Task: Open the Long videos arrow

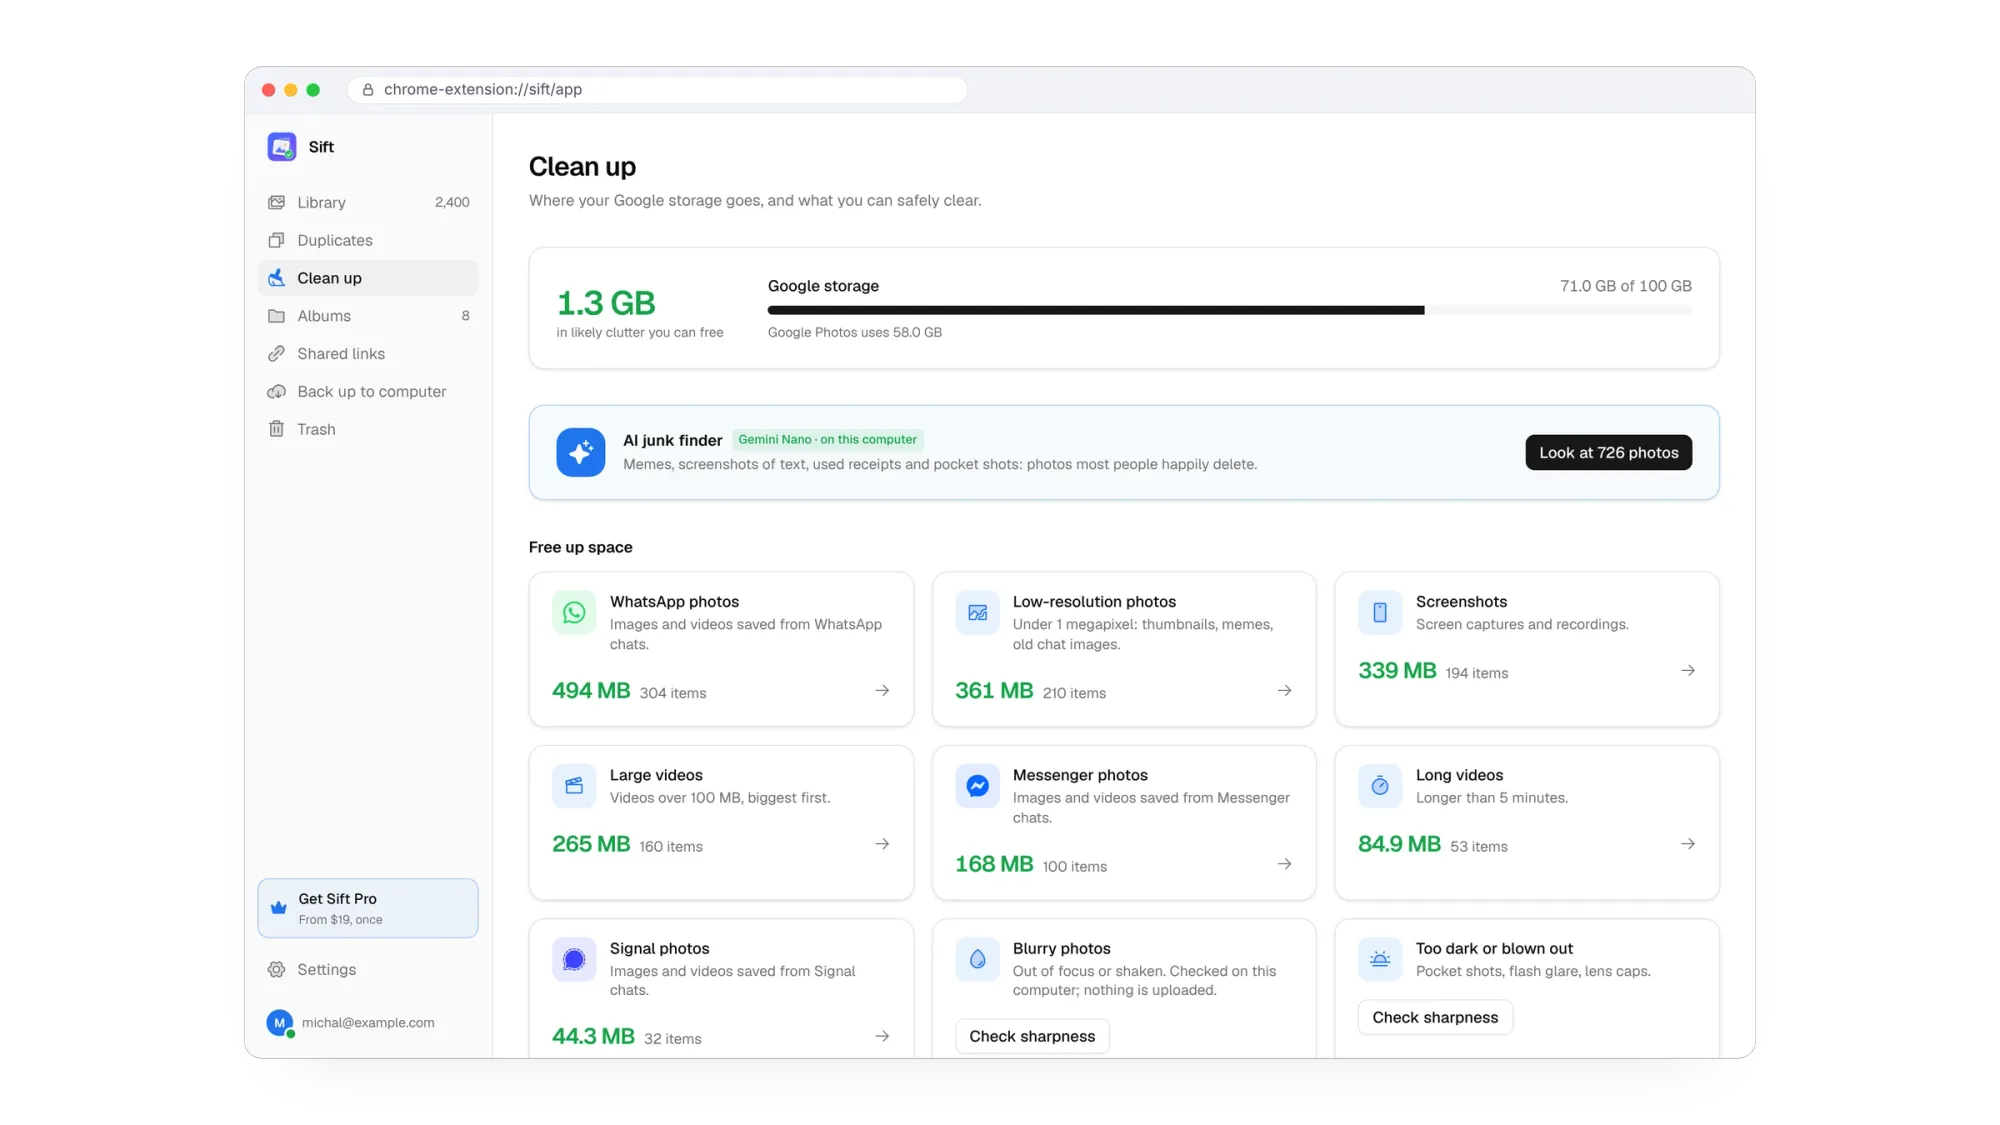Action: click(x=1688, y=845)
